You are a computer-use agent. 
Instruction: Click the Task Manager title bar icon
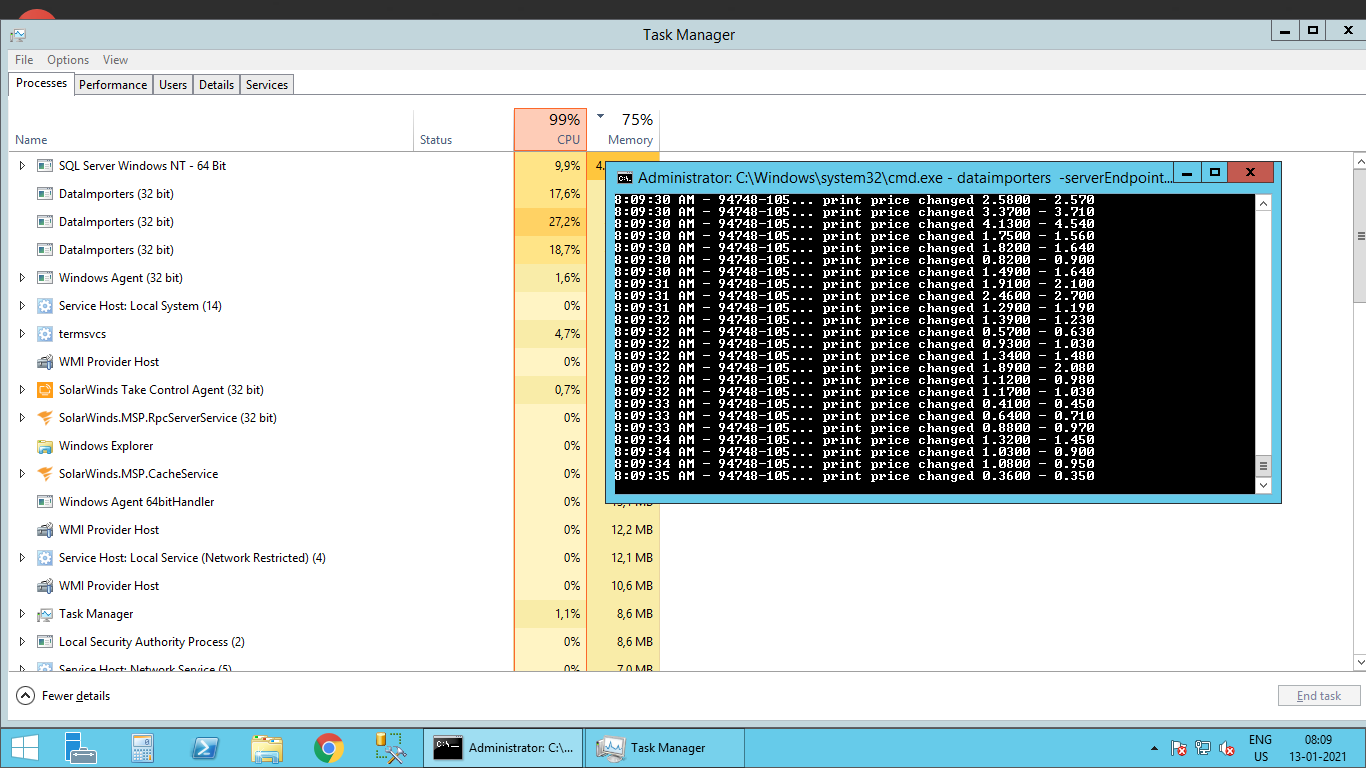point(18,35)
